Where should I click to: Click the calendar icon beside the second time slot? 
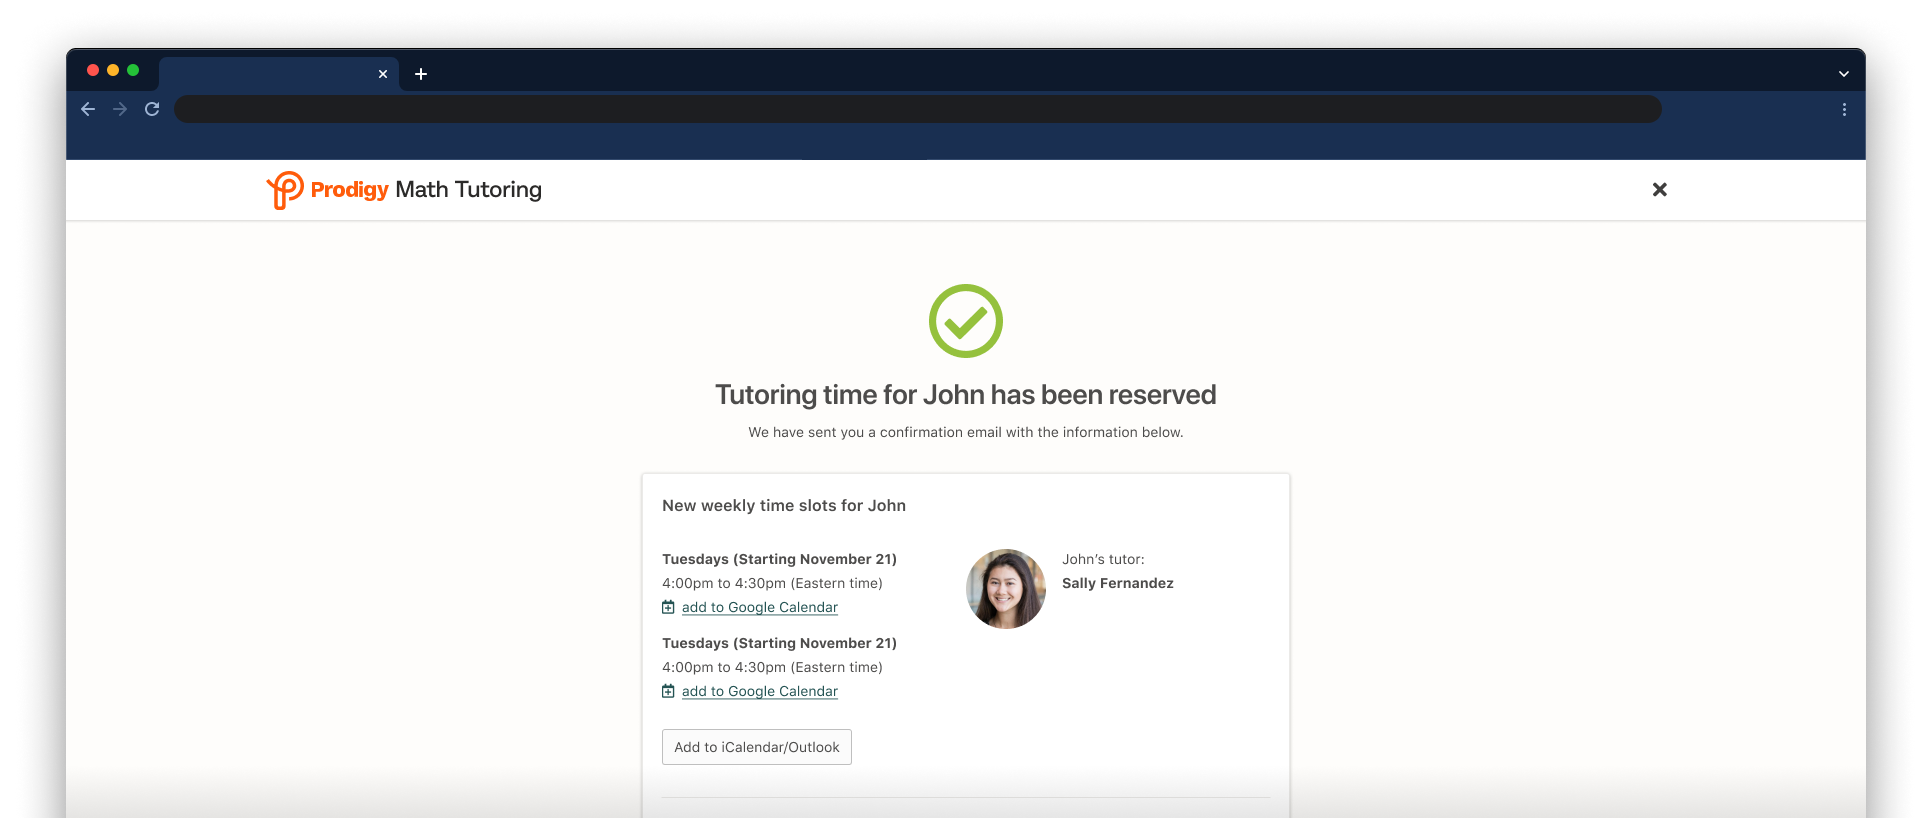click(668, 691)
